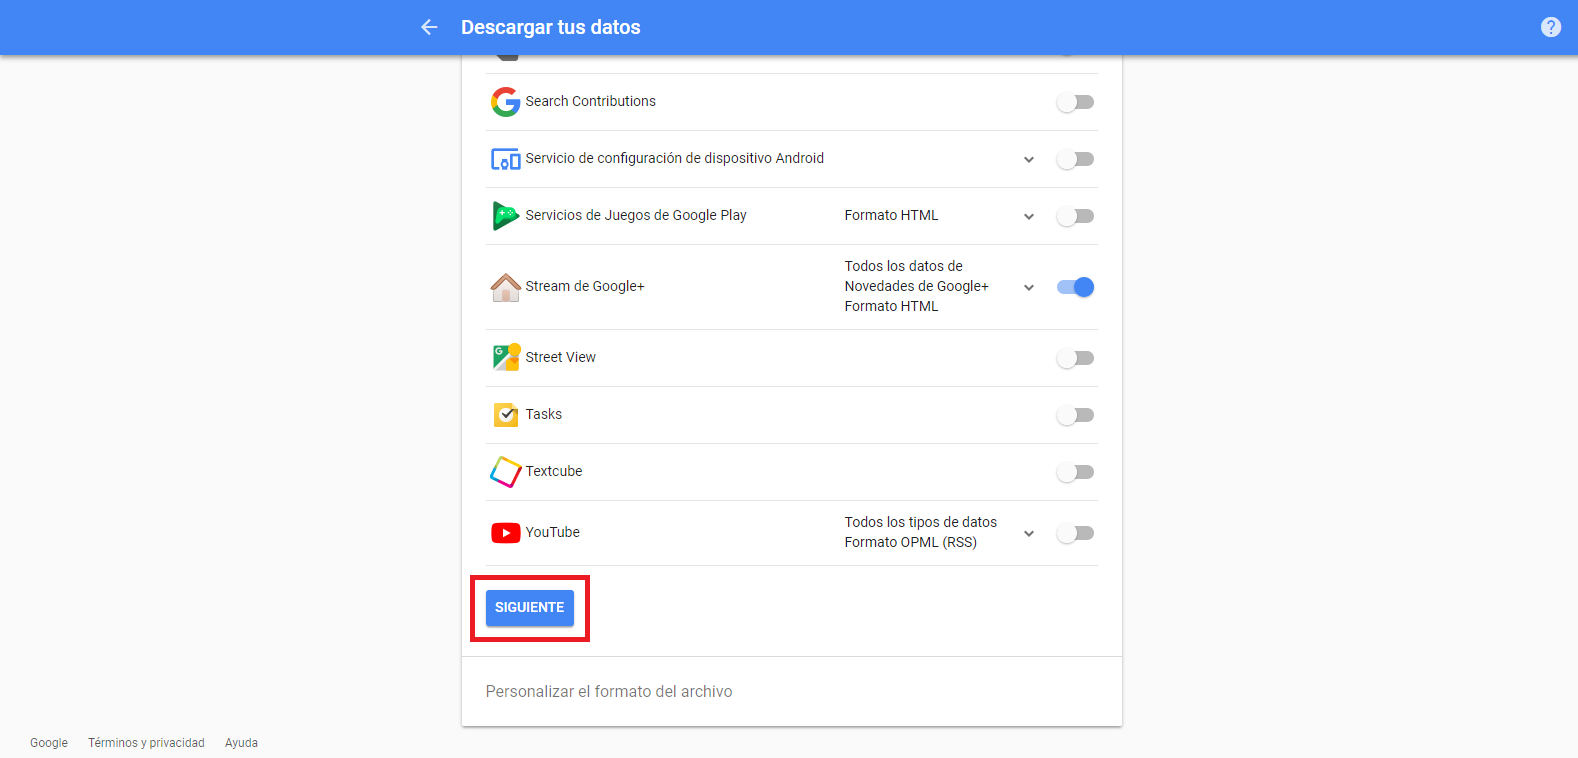Enable YouTube toggle
1578x758 pixels.
point(1076,533)
